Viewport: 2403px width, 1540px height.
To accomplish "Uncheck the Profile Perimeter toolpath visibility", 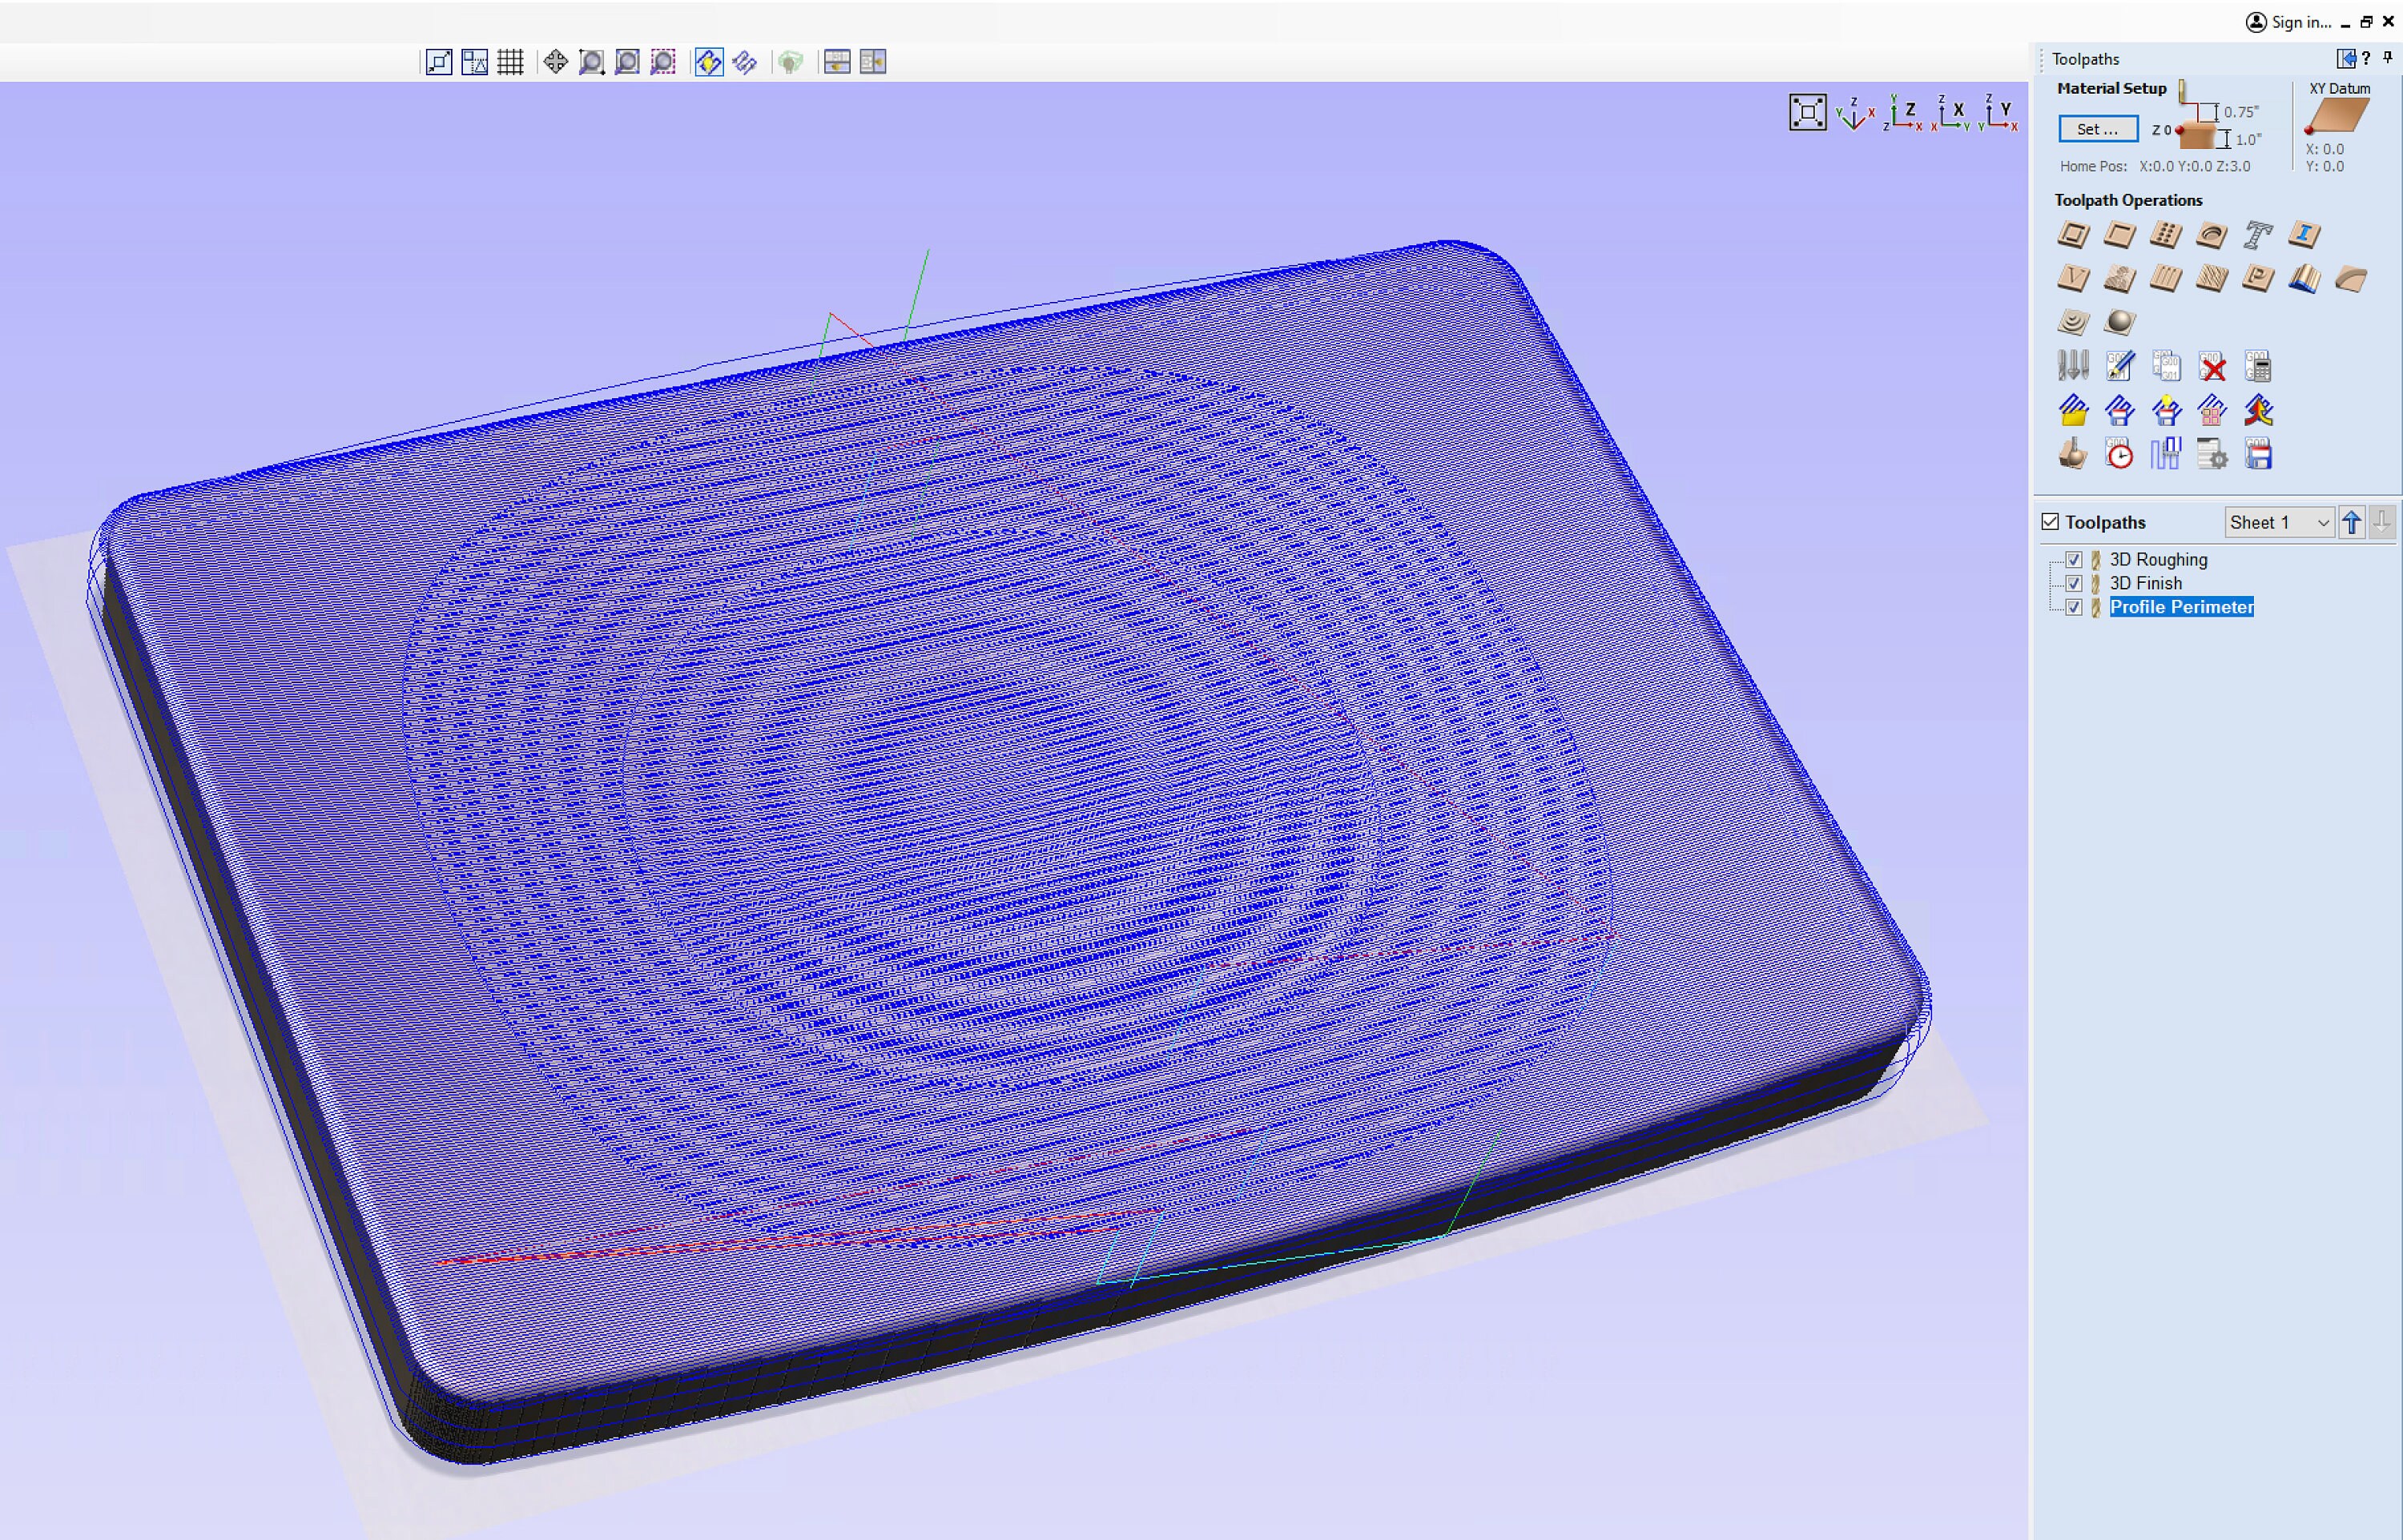I will coord(2075,607).
